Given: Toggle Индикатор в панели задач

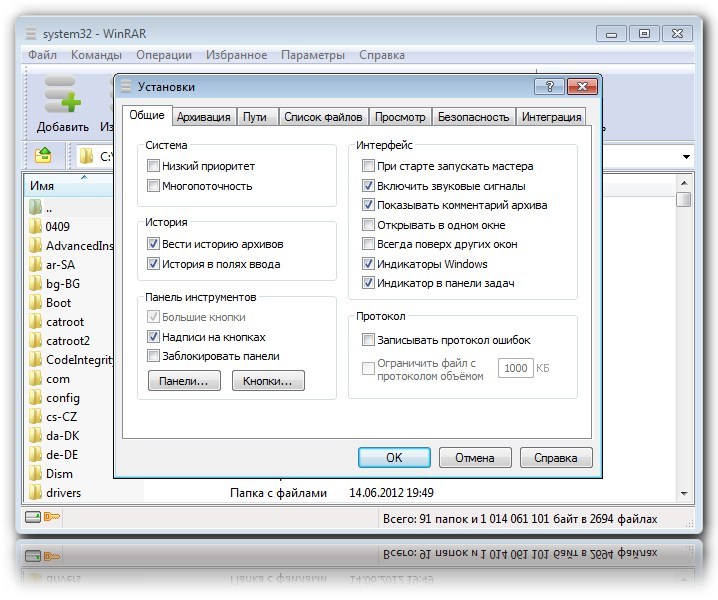Looking at the screenshot, I should [x=368, y=283].
